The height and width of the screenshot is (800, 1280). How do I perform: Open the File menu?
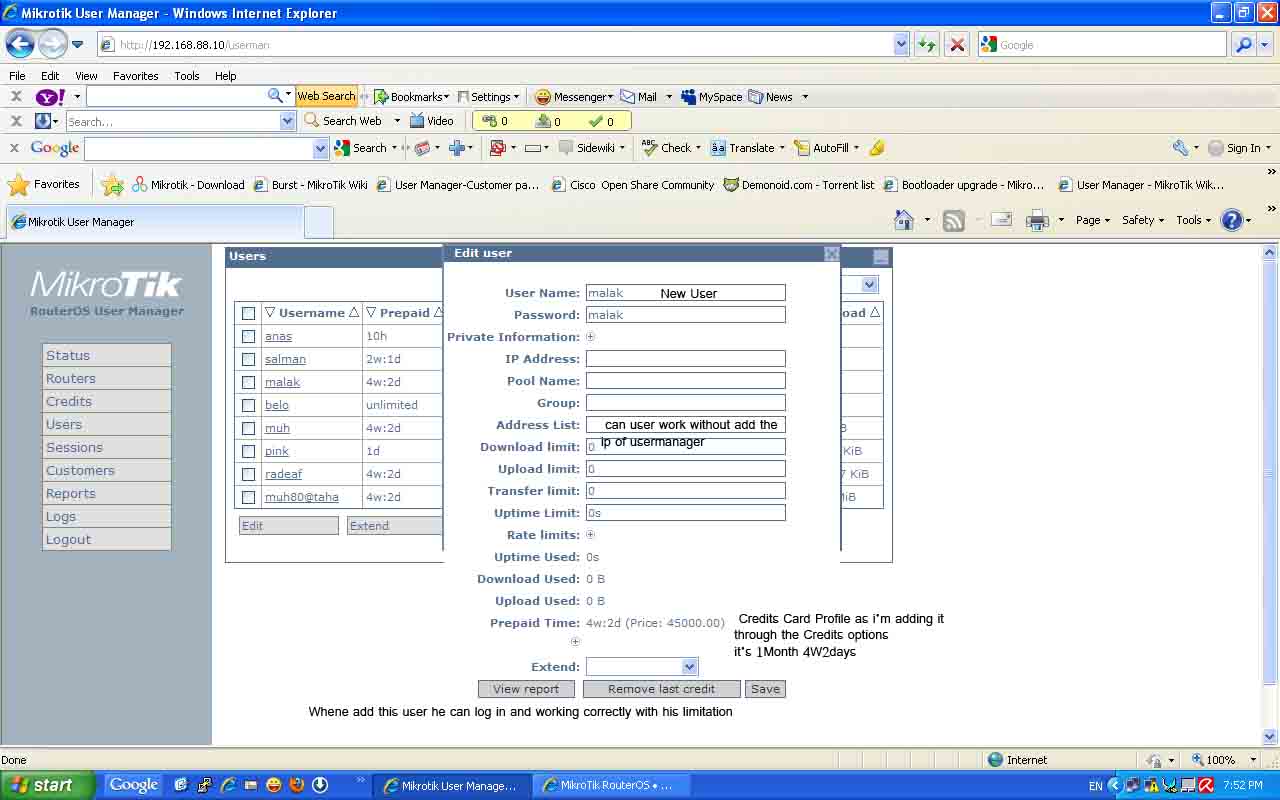17,76
